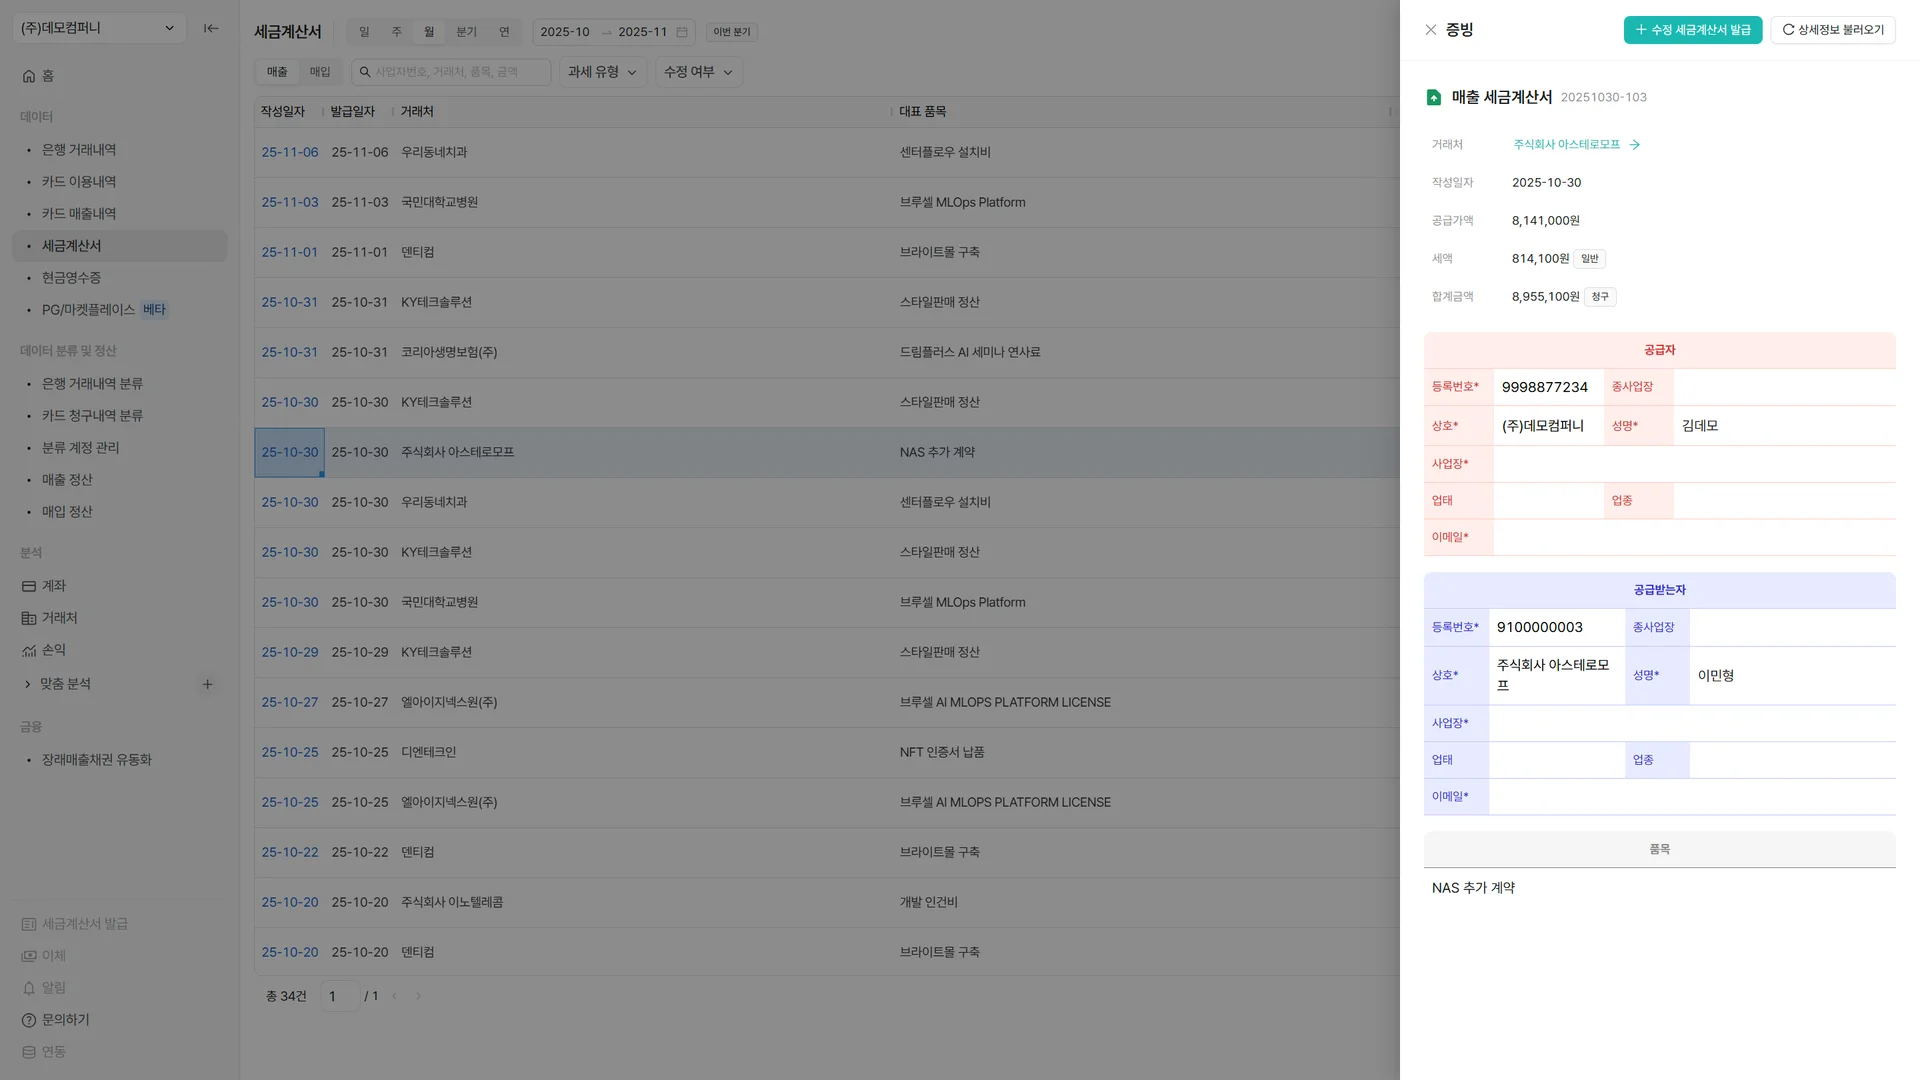The height and width of the screenshot is (1080, 1920).
Task: Click plus icon beside 맞춤 분석
Action: click(x=207, y=684)
